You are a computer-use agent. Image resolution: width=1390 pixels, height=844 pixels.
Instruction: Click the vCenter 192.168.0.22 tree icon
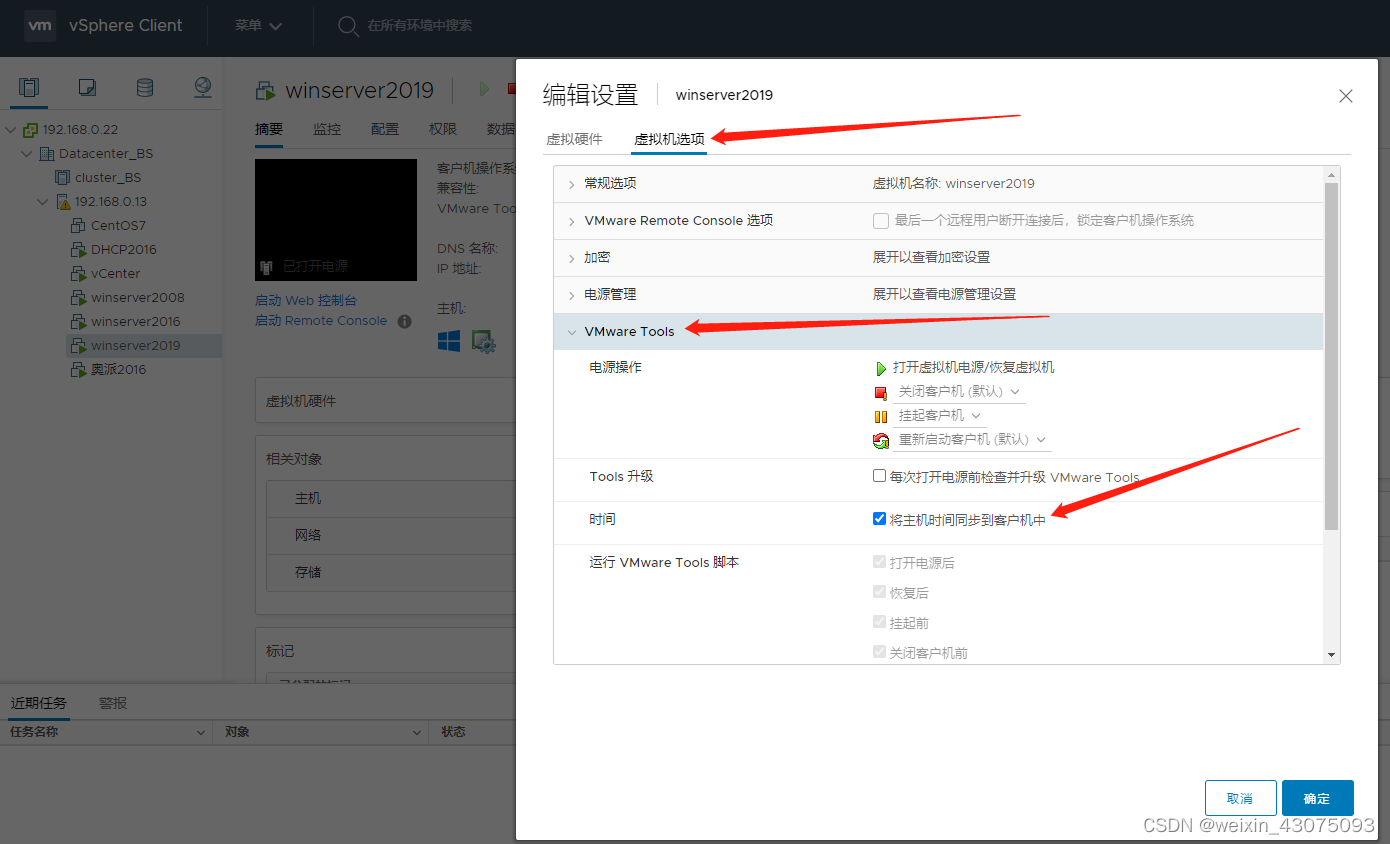coord(32,130)
